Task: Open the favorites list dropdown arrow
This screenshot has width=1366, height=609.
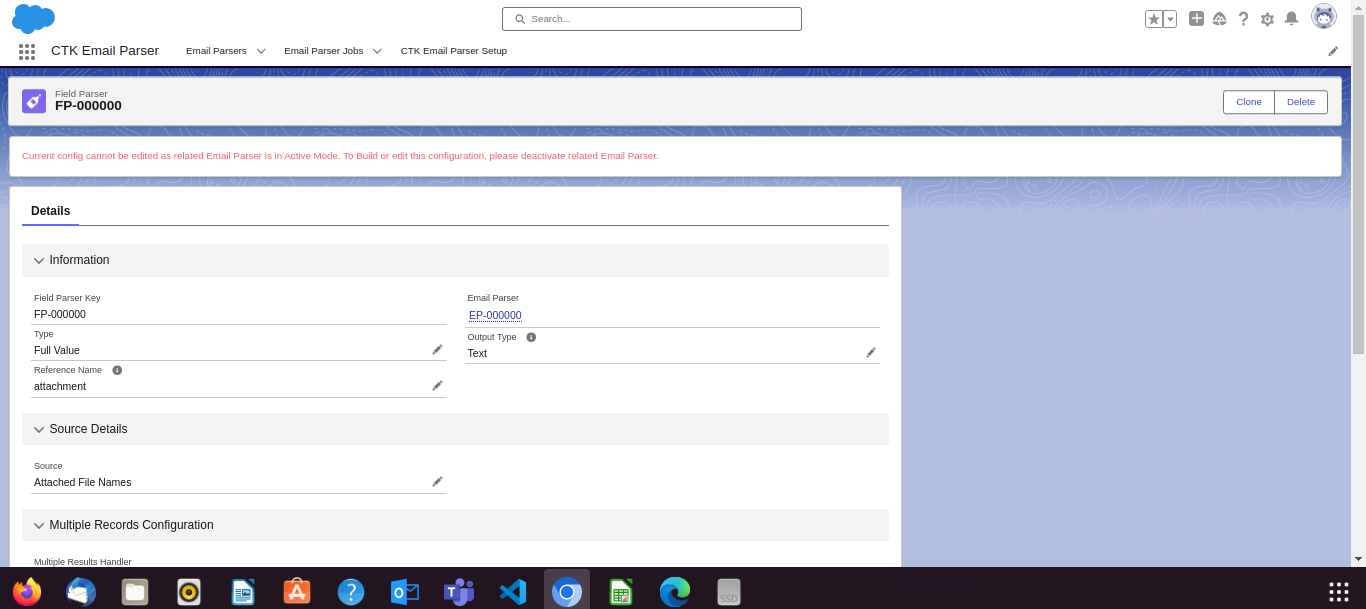Action: (x=1170, y=19)
